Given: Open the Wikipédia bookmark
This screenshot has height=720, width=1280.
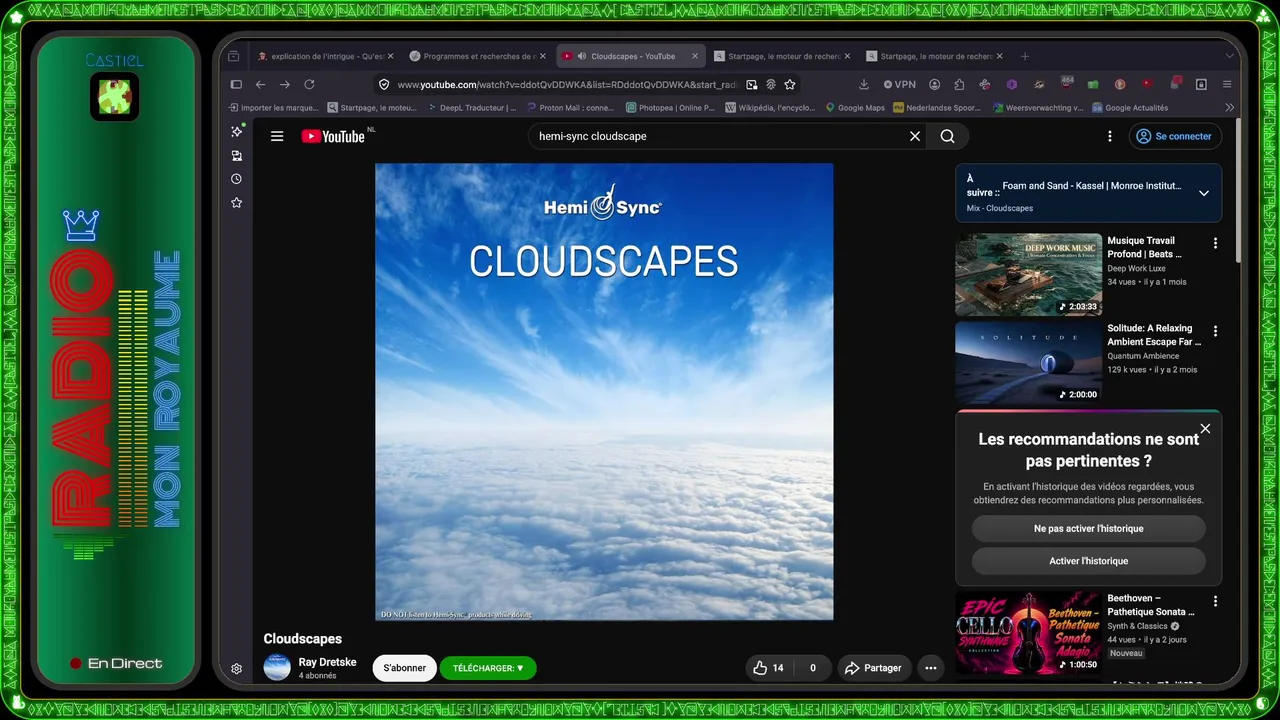Looking at the screenshot, I should (x=770, y=107).
